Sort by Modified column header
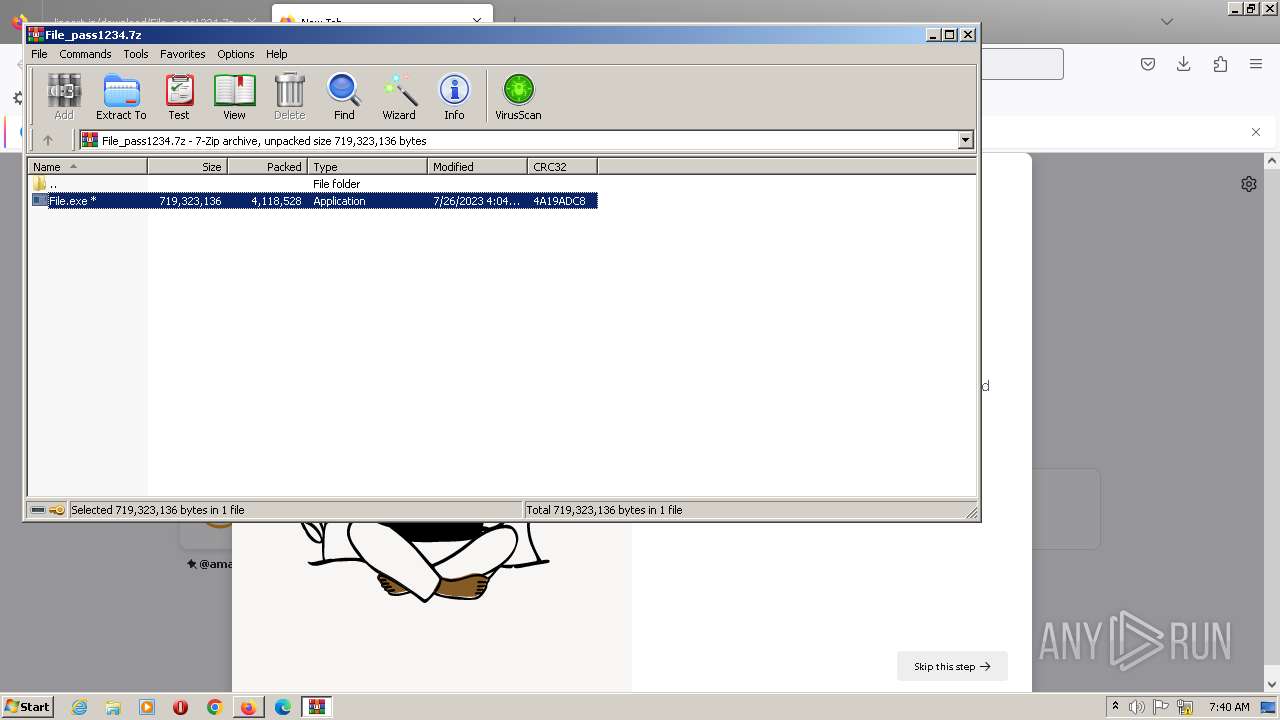This screenshot has width=1280, height=720. (x=477, y=167)
